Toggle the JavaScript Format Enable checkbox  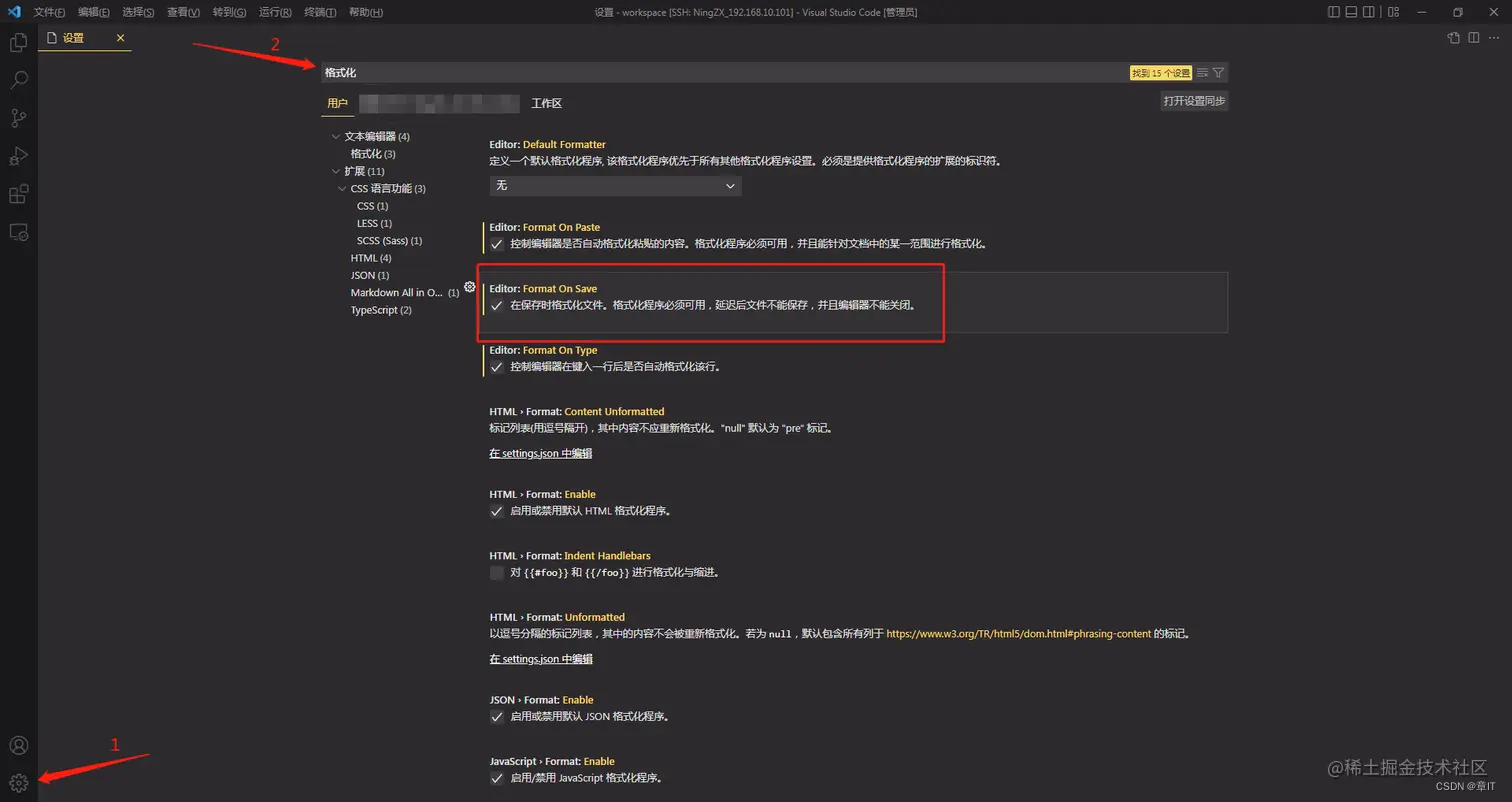click(497, 778)
